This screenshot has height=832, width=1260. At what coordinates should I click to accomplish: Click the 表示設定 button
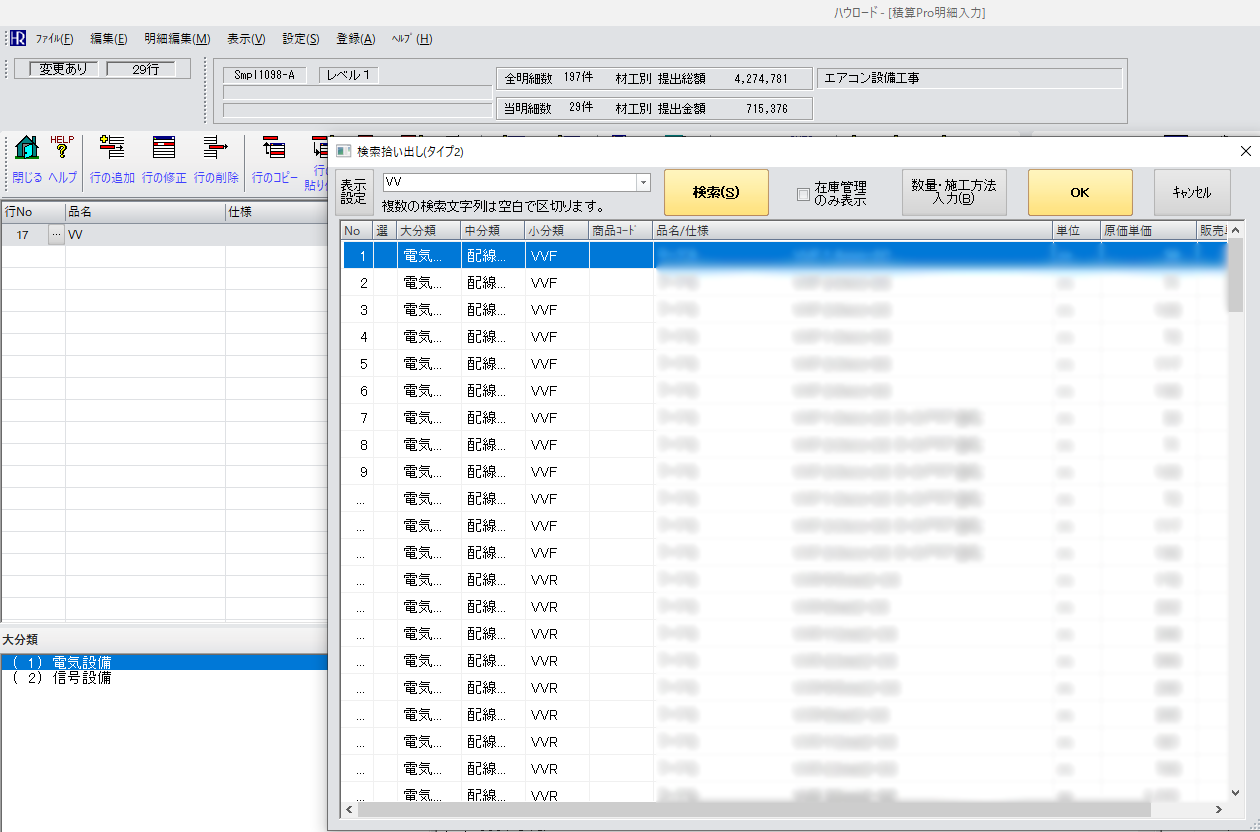click(353, 192)
